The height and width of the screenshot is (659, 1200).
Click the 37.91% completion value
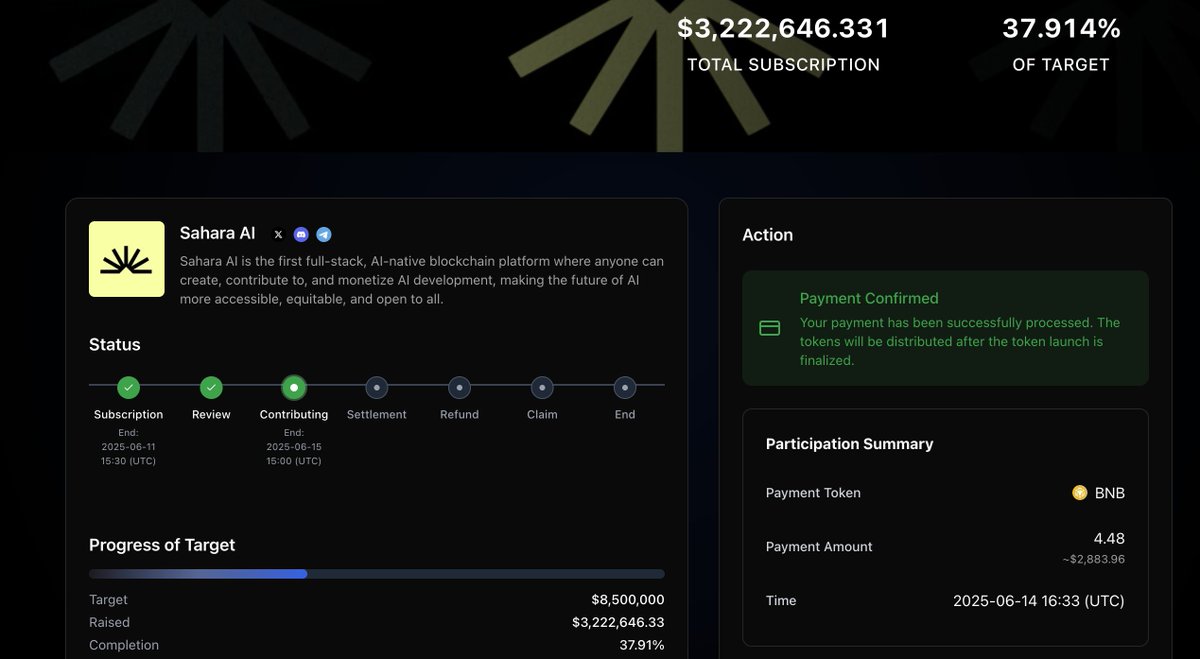click(x=642, y=645)
